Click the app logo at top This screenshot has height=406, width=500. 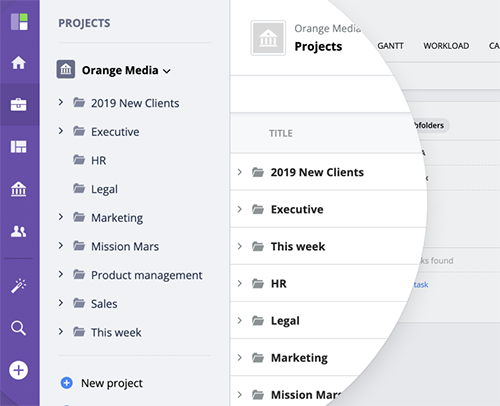click(x=19, y=22)
